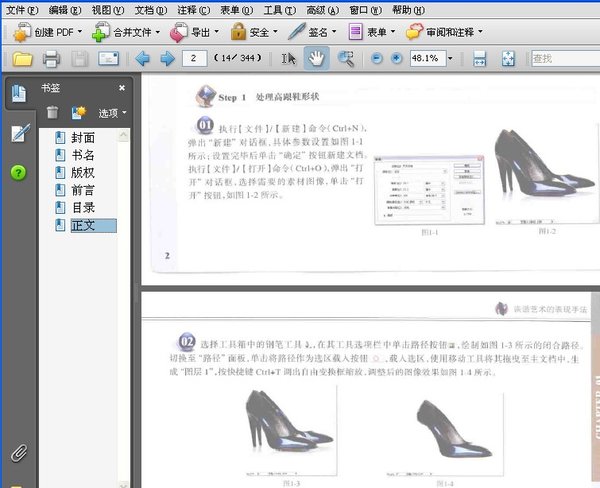
Task: Go to next page with right arrow
Action: tap(168, 59)
